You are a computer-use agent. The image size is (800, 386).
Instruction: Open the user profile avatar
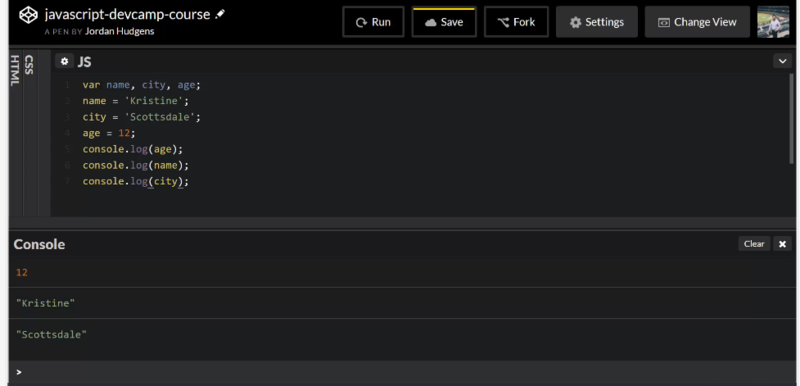(x=773, y=22)
